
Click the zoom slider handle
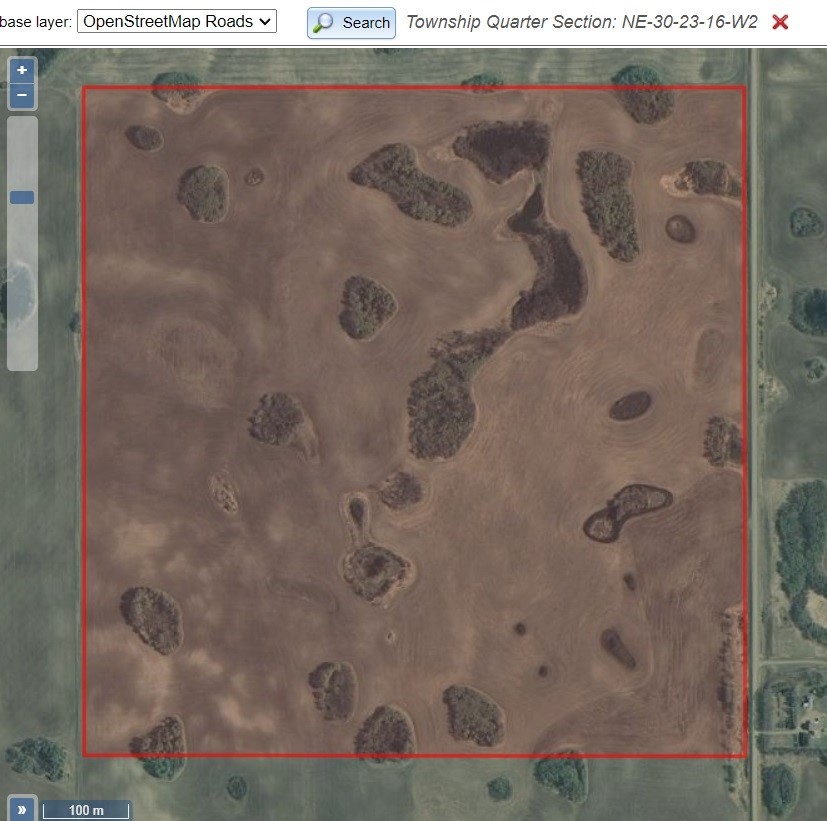click(22, 197)
